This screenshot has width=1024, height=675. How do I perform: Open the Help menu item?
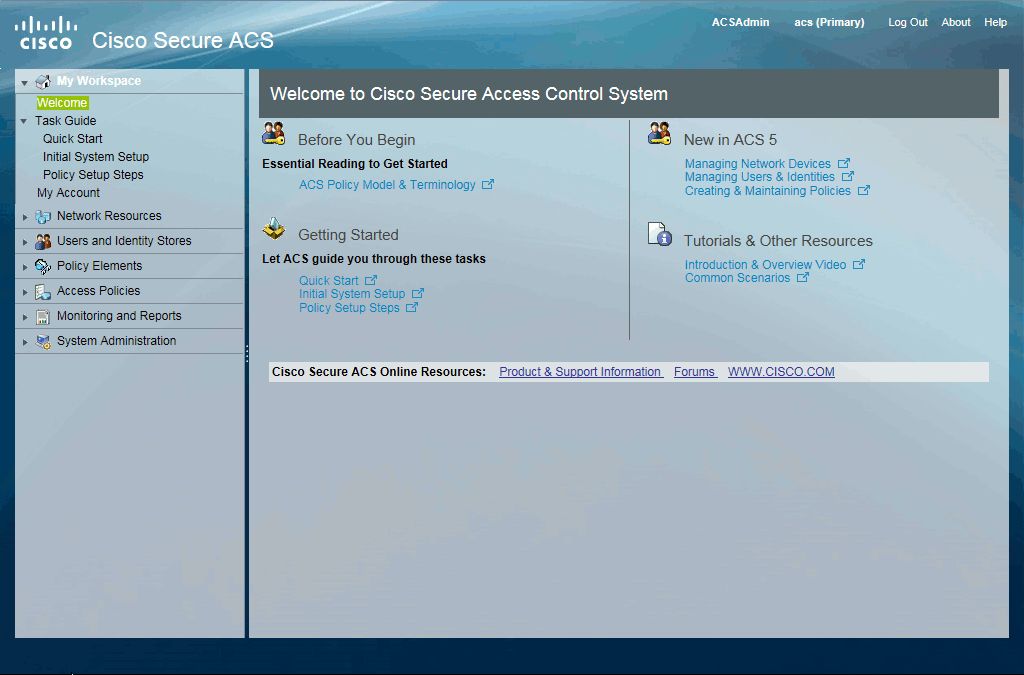click(x=995, y=22)
